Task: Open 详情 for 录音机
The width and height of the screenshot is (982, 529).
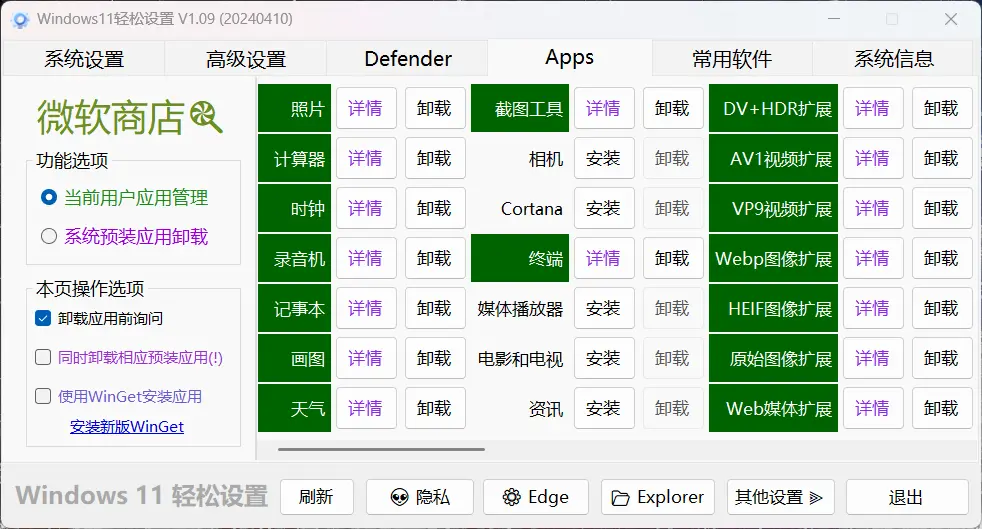Action: pos(366,259)
